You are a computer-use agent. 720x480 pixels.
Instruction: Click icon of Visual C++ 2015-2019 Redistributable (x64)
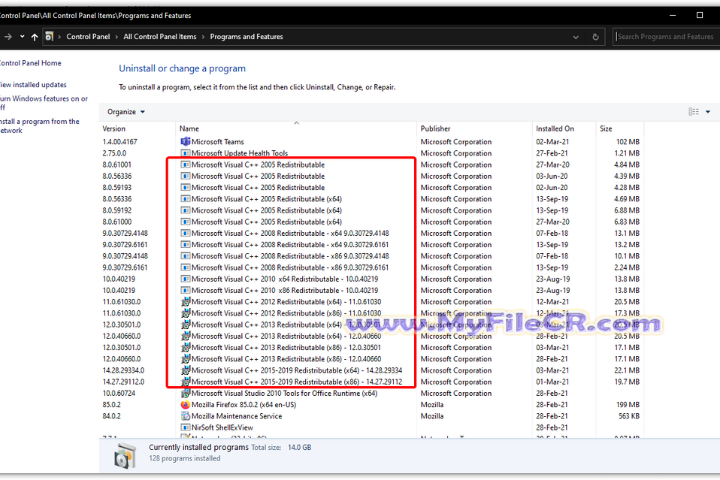pyautogui.click(x=185, y=370)
